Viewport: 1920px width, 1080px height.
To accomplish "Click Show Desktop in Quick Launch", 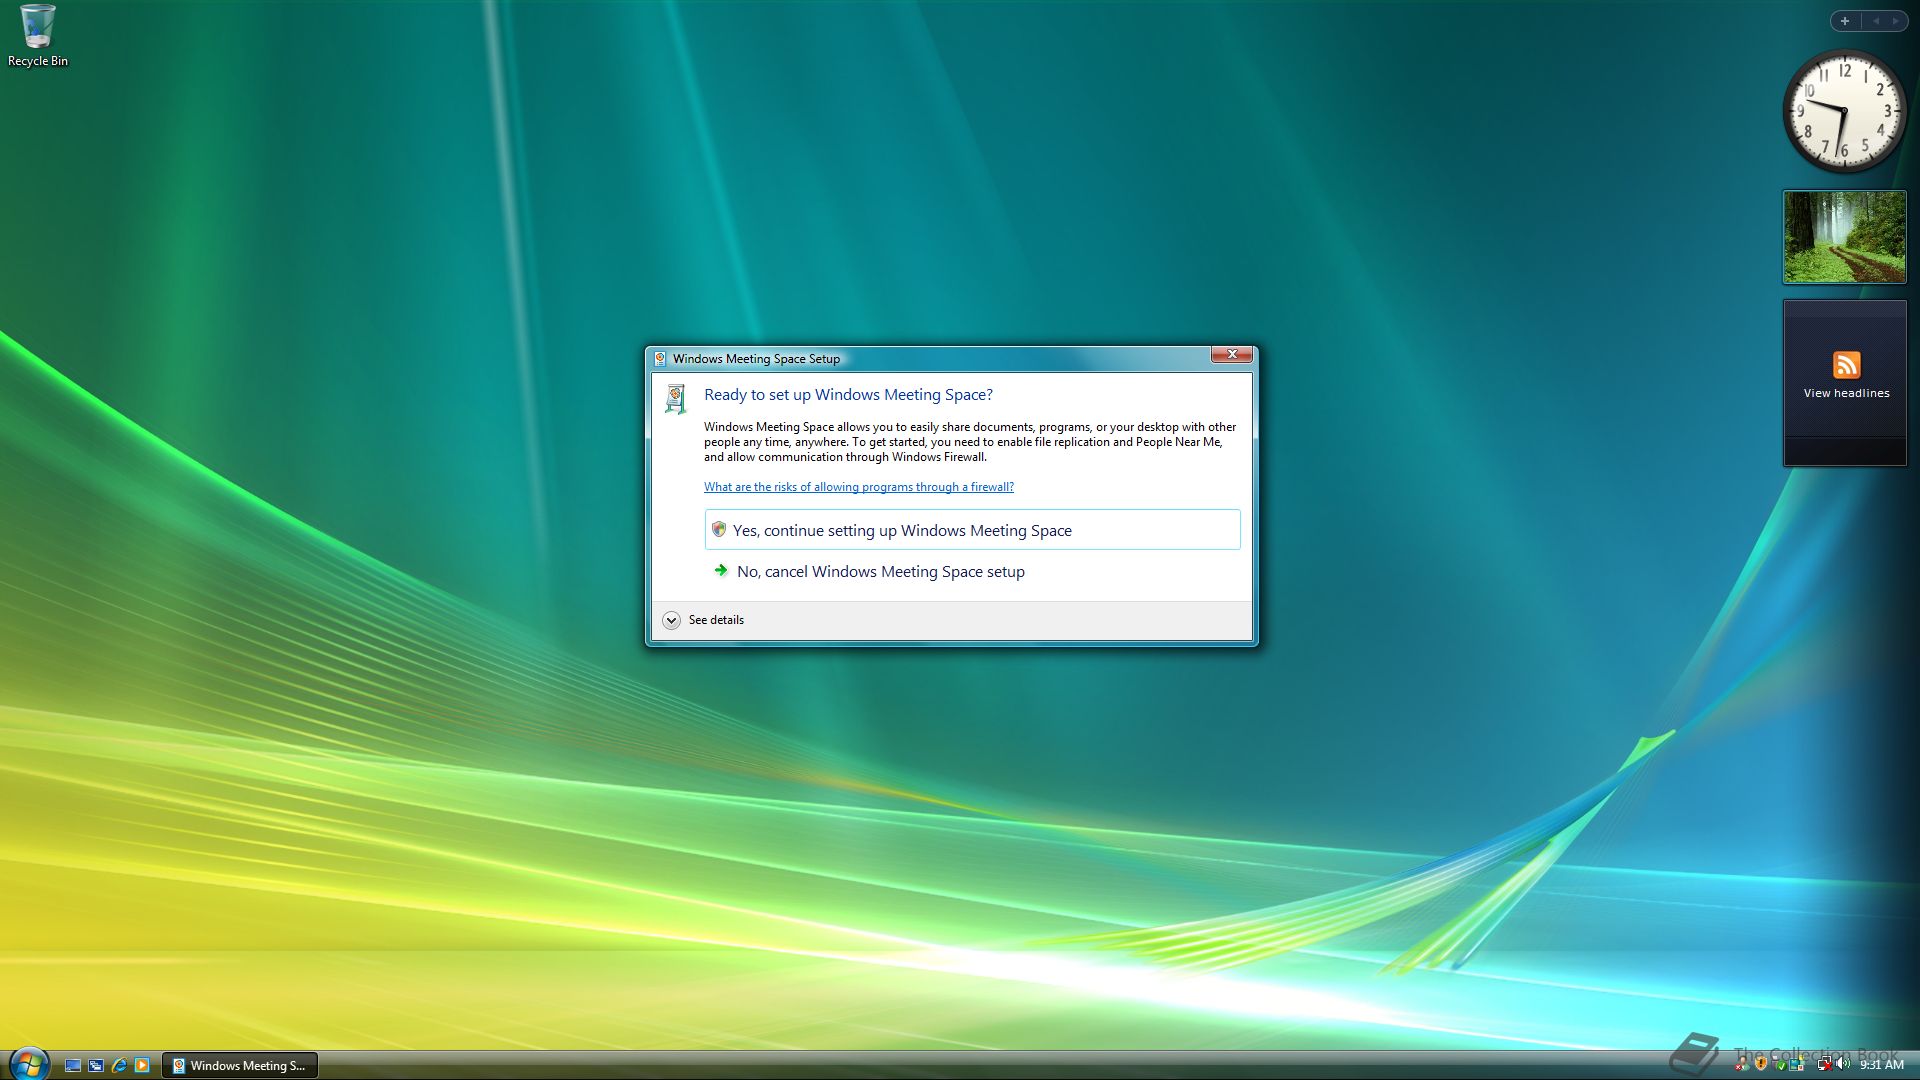I will click(x=73, y=1066).
